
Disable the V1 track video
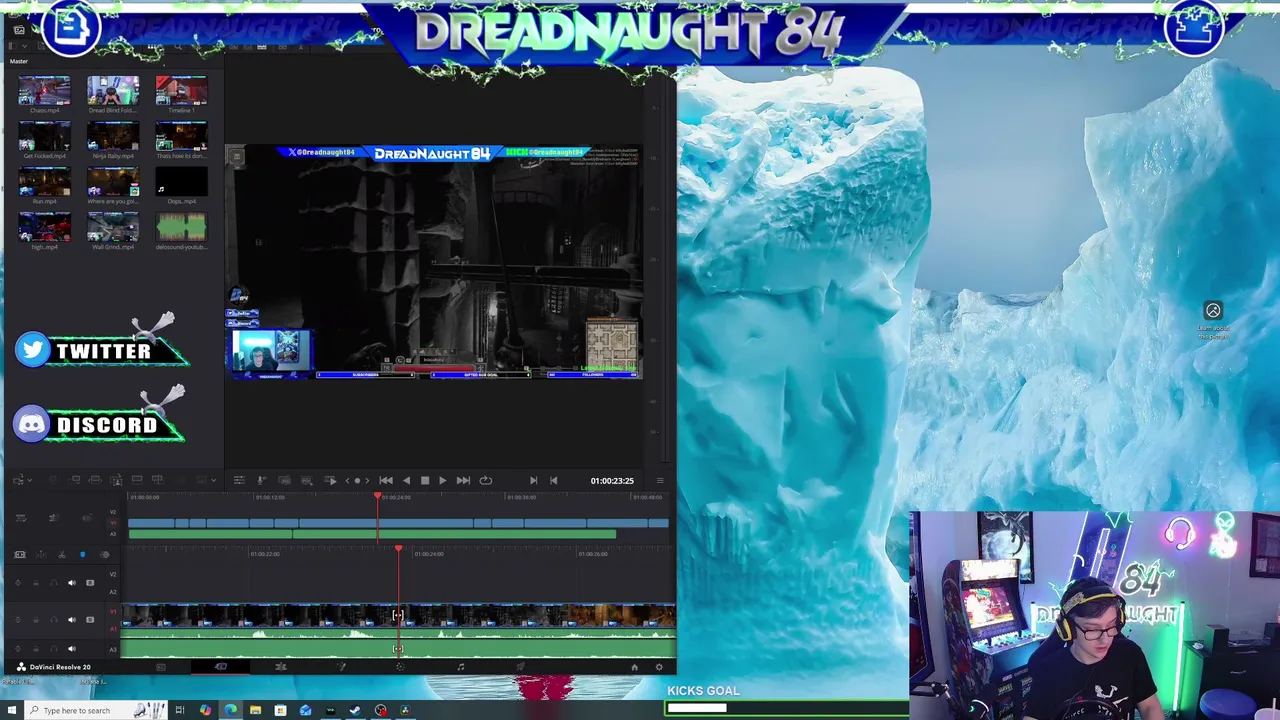(90, 620)
